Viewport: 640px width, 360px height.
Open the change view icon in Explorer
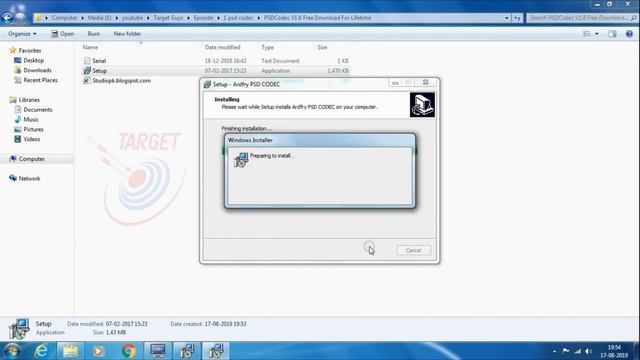coord(587,34)
